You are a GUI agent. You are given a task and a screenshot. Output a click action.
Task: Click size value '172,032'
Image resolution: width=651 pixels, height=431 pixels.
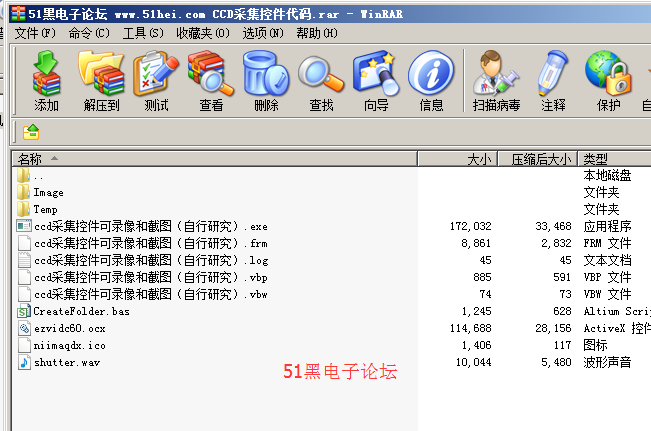pos(470,226)
